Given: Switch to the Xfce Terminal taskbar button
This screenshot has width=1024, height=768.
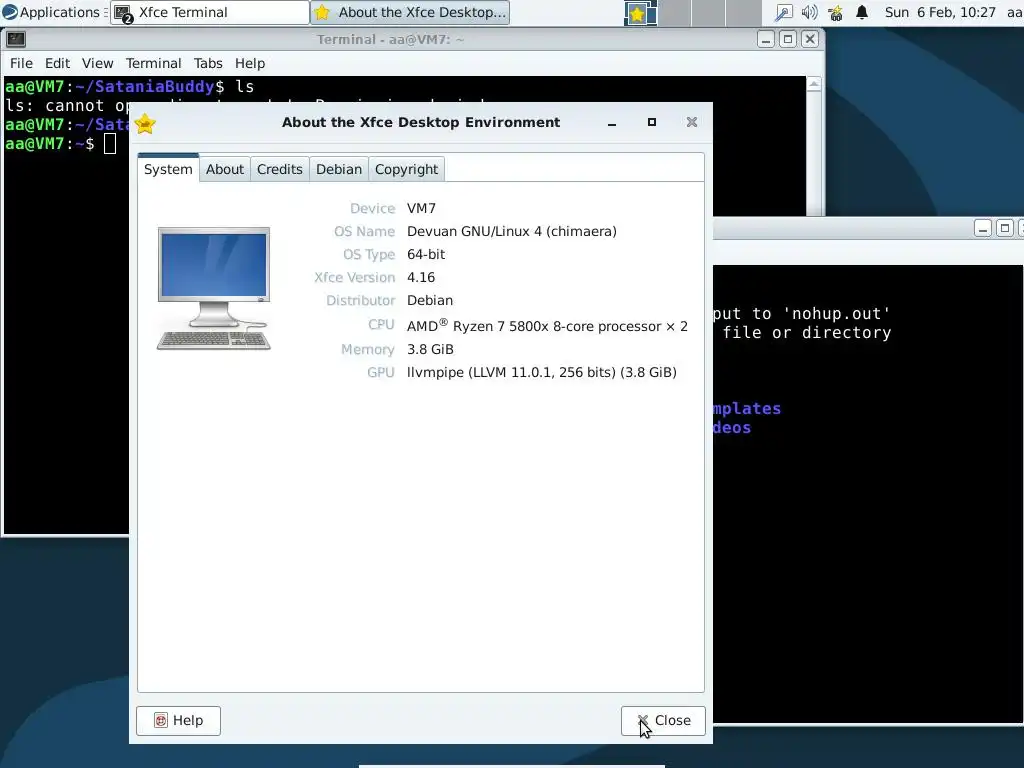Looking at the screenshot, I should pyautogui.click(x=210, y=12).
